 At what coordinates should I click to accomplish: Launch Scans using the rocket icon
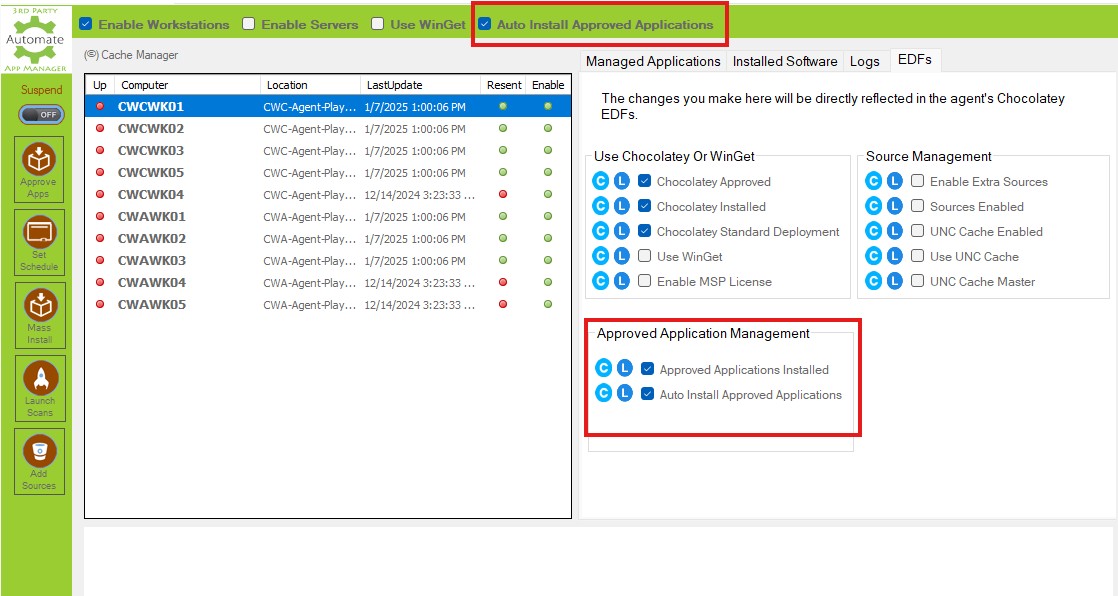pos(39,388)
